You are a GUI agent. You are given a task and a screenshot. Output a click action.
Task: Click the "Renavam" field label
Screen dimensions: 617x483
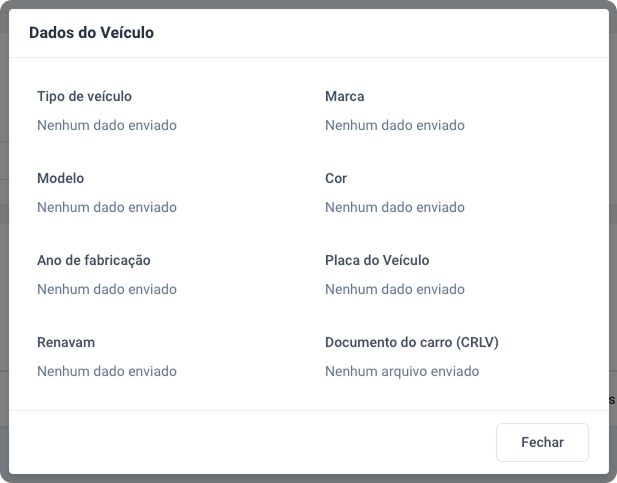coord(66,343)
